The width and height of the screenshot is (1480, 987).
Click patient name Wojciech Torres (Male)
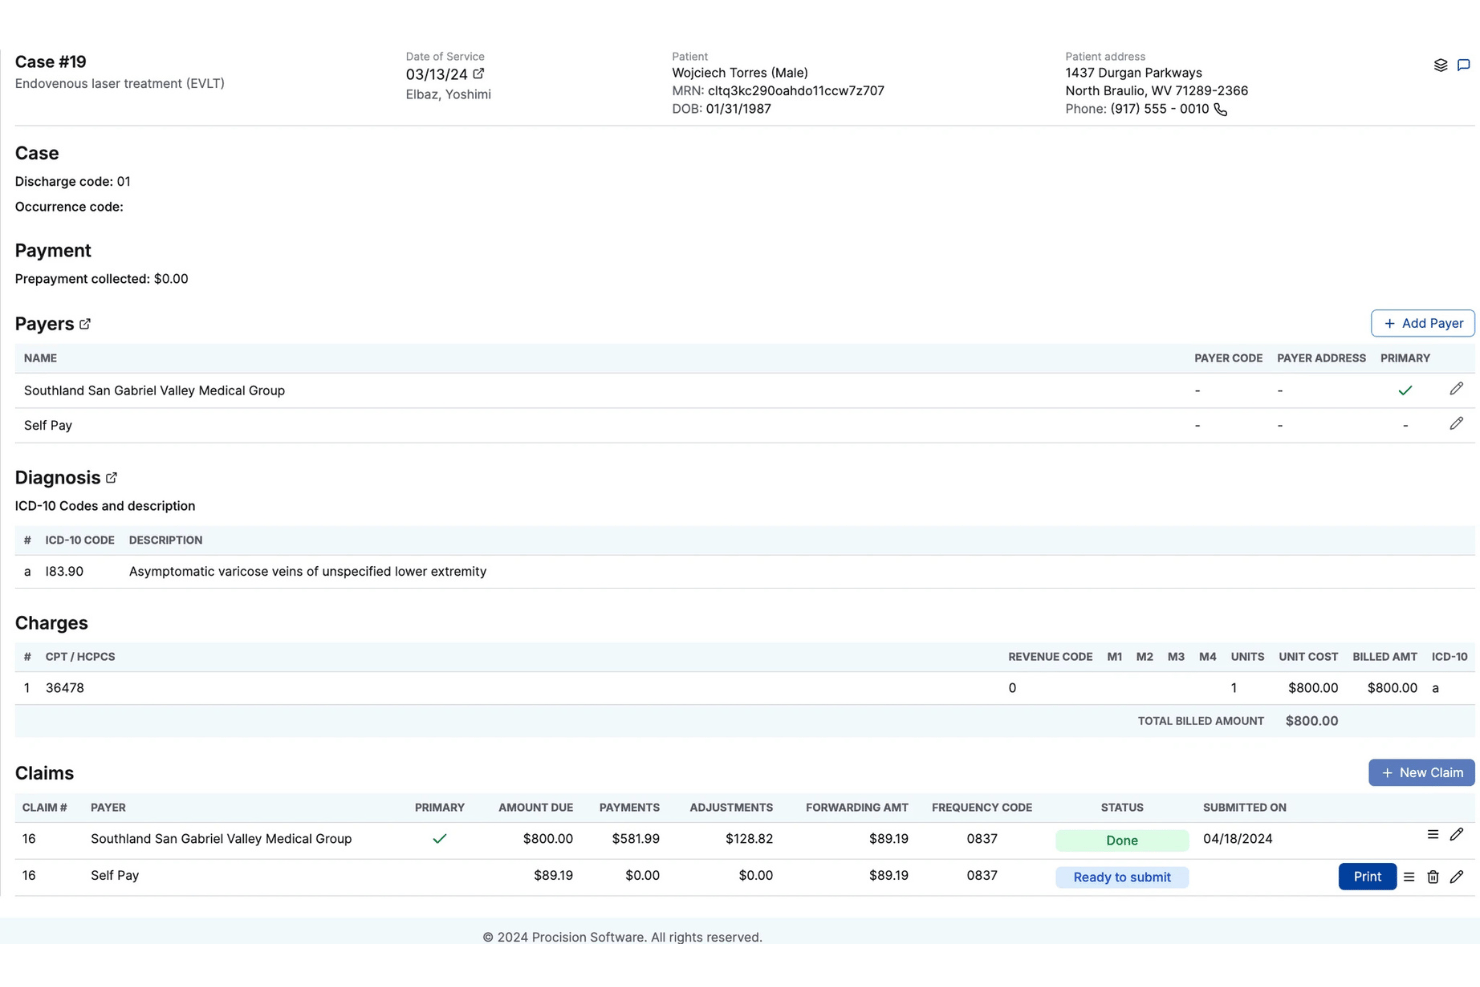click(x=740, y=73)
